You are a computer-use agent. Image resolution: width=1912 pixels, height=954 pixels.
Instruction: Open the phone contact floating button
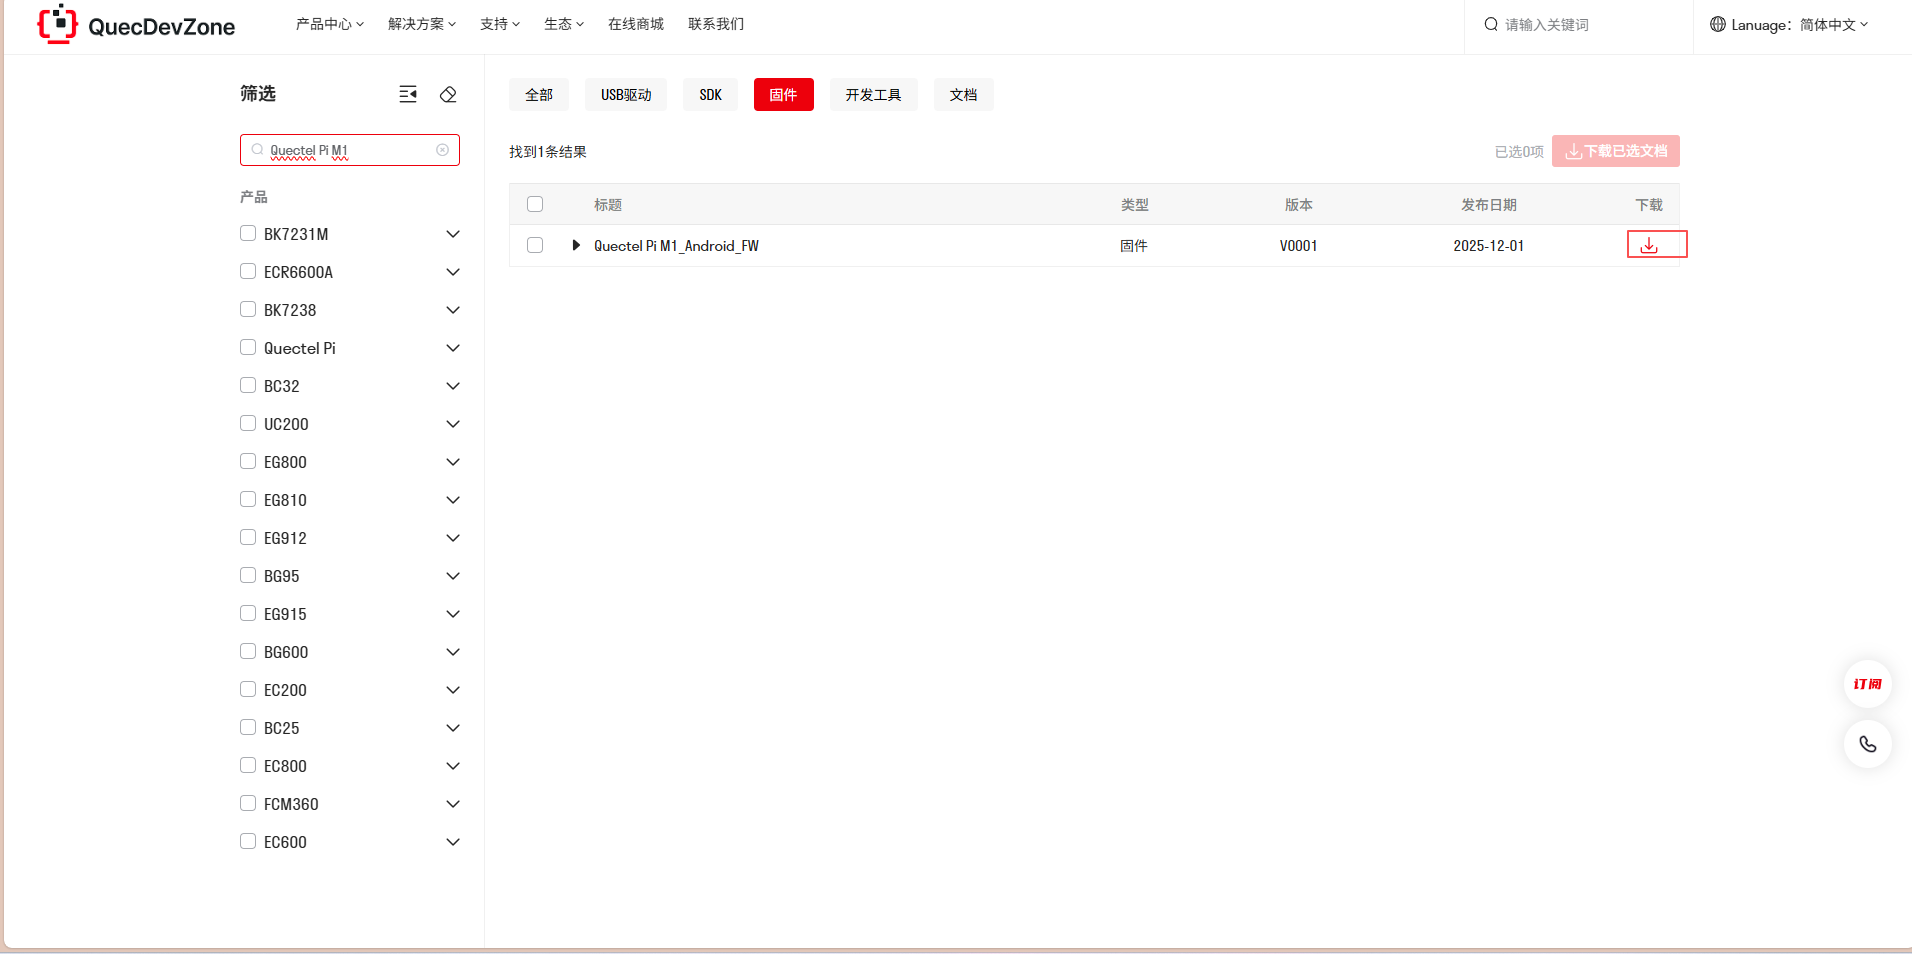[x=1867, y=744]
